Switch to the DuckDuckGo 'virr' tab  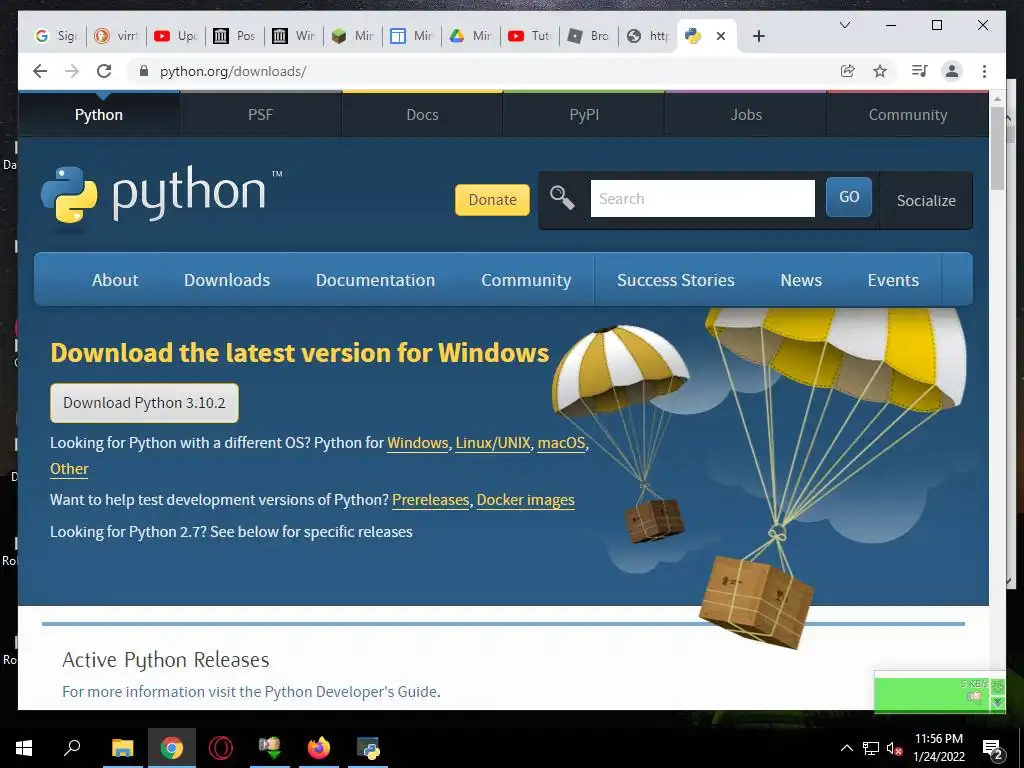pos(116,36)
